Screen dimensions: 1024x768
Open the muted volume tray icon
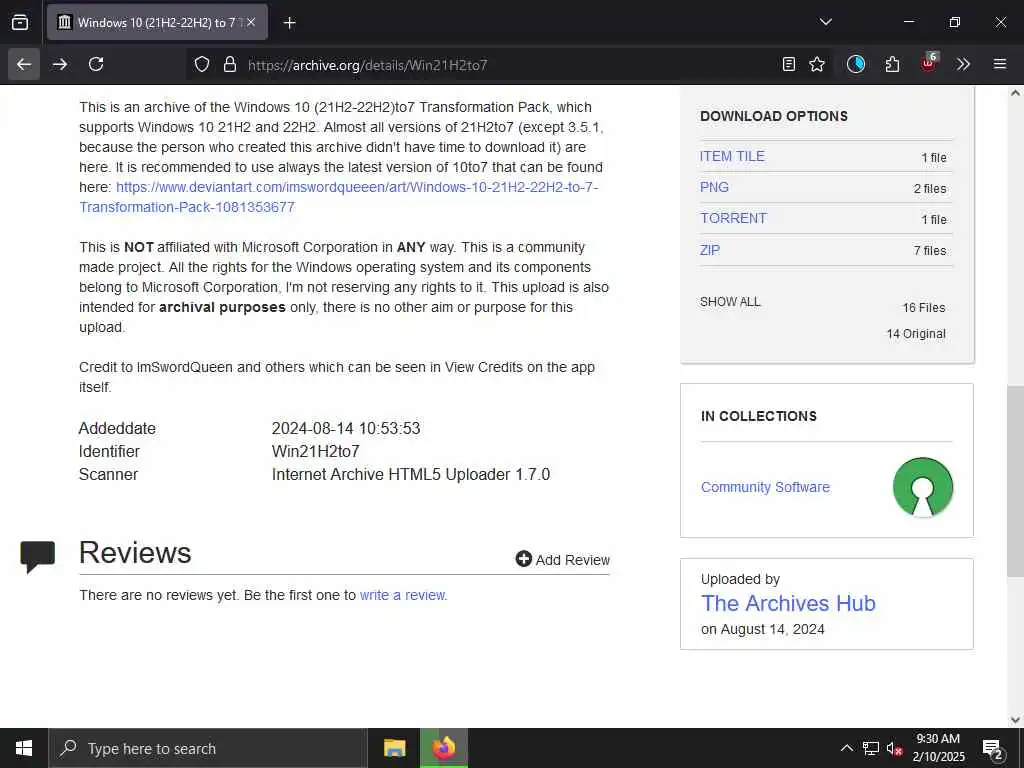pyautogui.click(x=894, y=748)
